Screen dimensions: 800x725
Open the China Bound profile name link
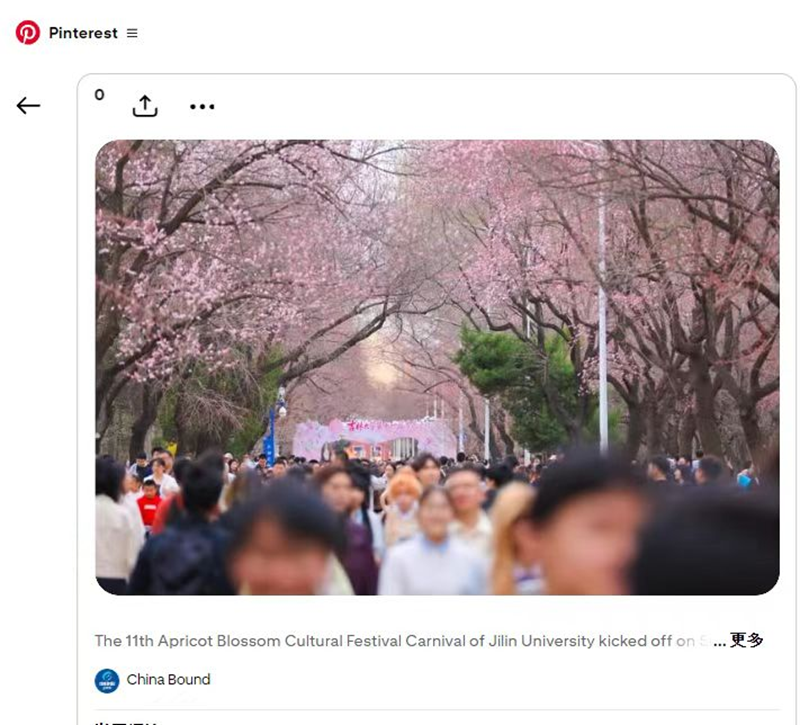pyautogui.click(x=168, y=680)
